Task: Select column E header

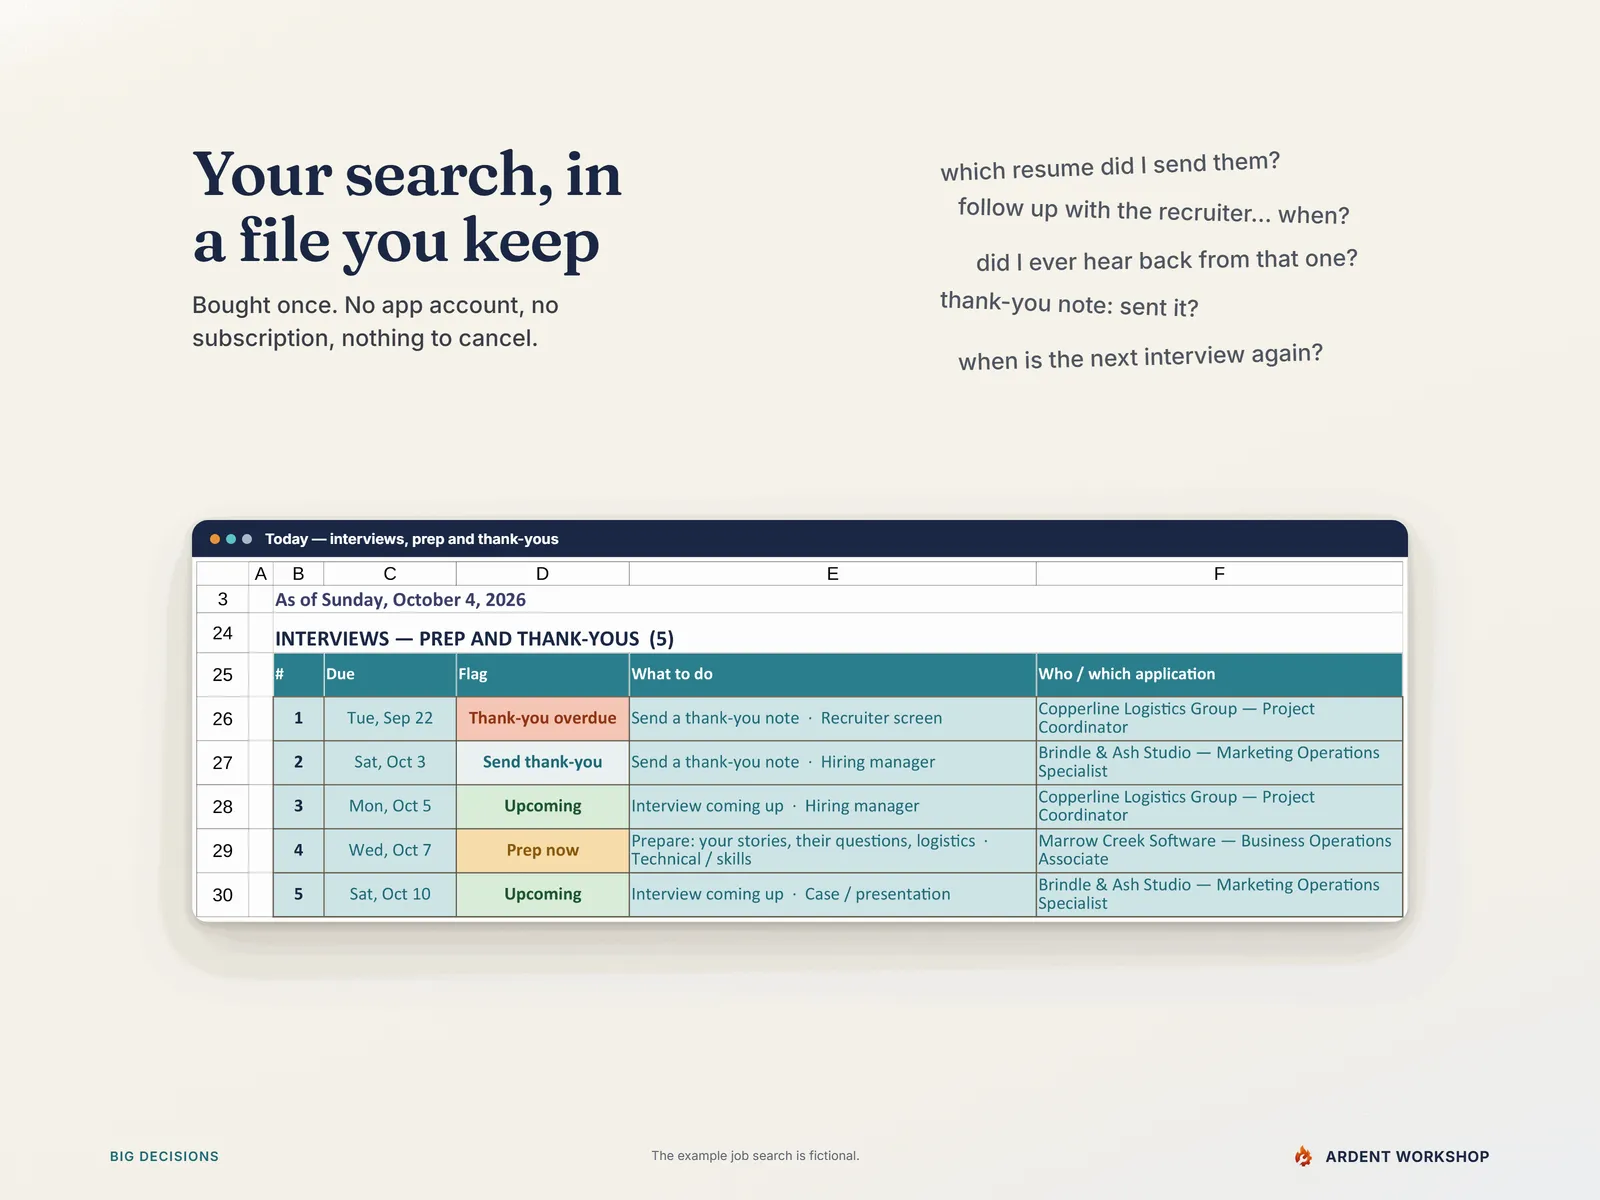Action: (832, 574)
